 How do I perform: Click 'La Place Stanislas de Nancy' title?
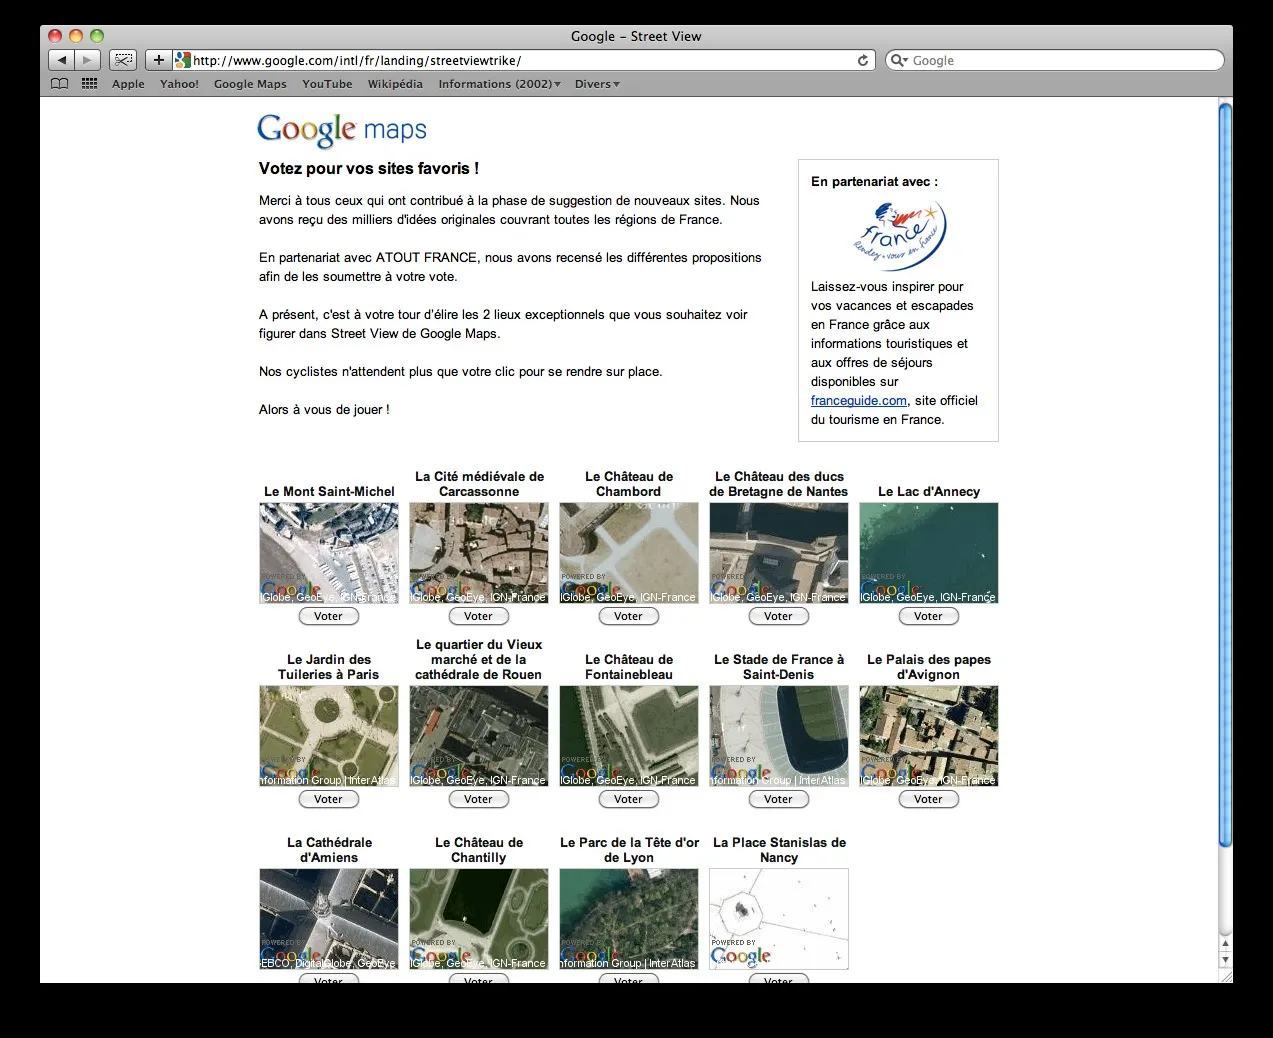tap(779, 850)
